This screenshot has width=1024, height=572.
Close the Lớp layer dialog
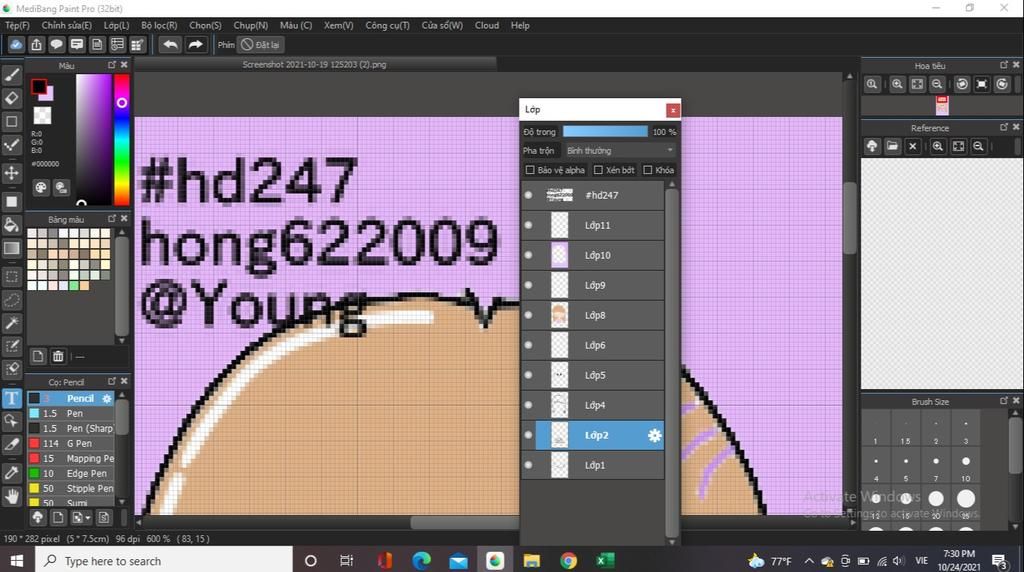coord(673,110)
